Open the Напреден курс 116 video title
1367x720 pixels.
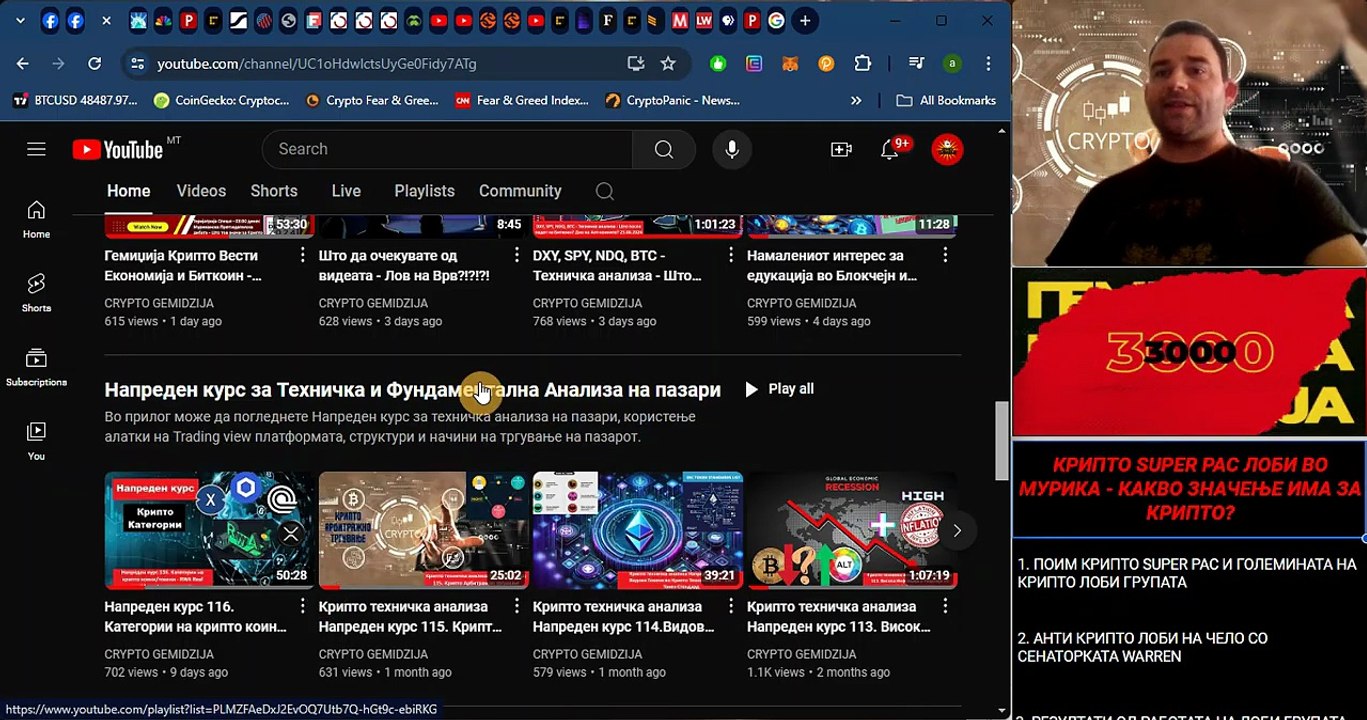195,616
